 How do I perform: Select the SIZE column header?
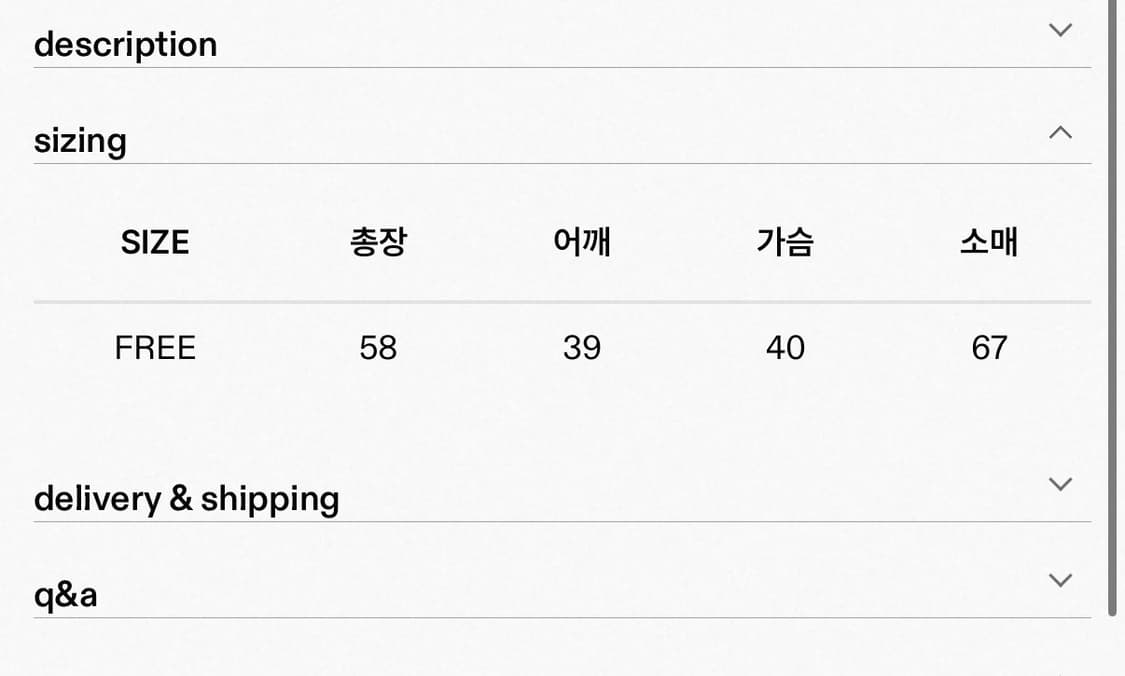pyautogui.click(x=155, y=241)
